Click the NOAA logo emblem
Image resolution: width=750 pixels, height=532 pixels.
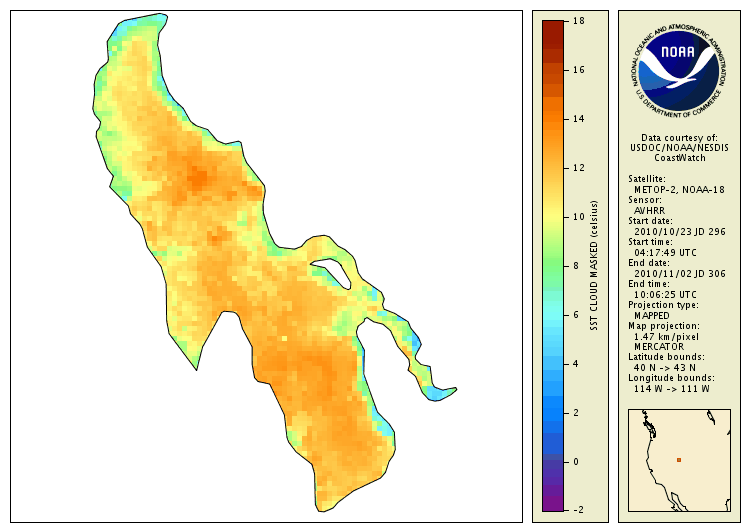click(x=679, y=70)
